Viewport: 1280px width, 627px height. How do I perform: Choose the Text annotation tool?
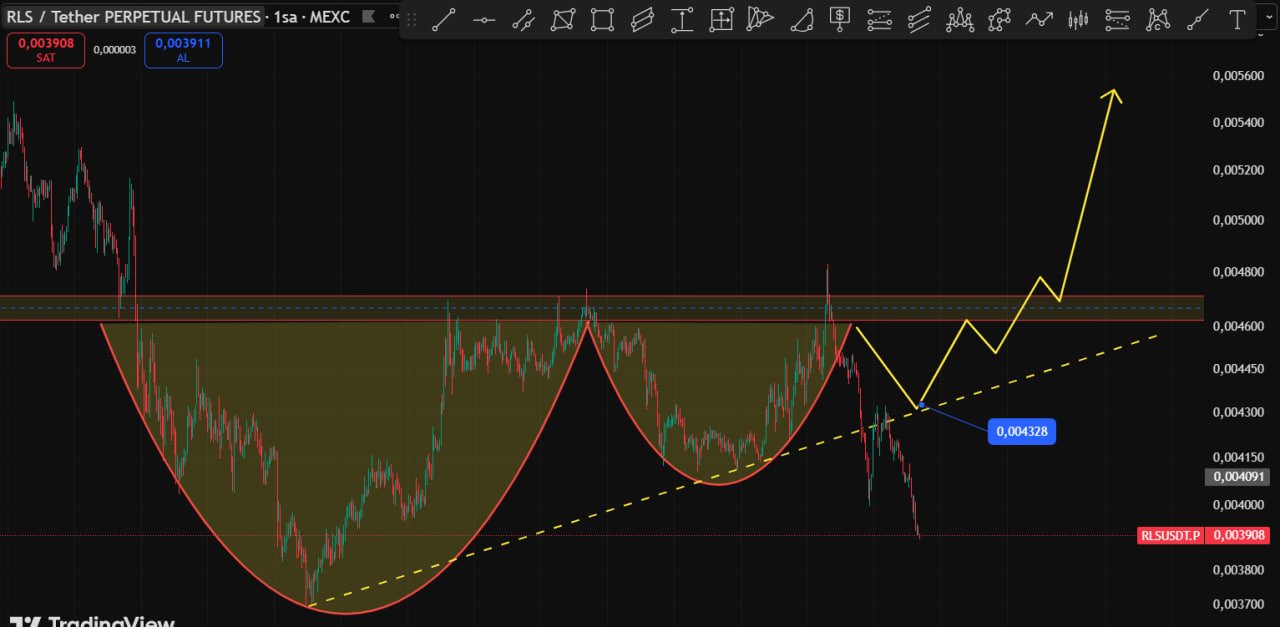click(1237, 19)
